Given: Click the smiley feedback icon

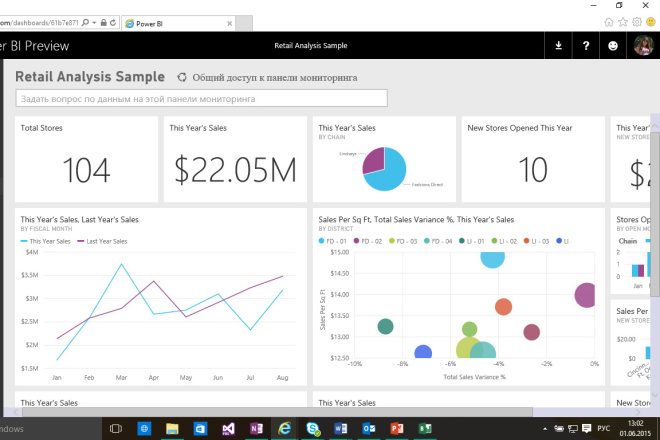Looking at the screenshot, I should 613,45.
